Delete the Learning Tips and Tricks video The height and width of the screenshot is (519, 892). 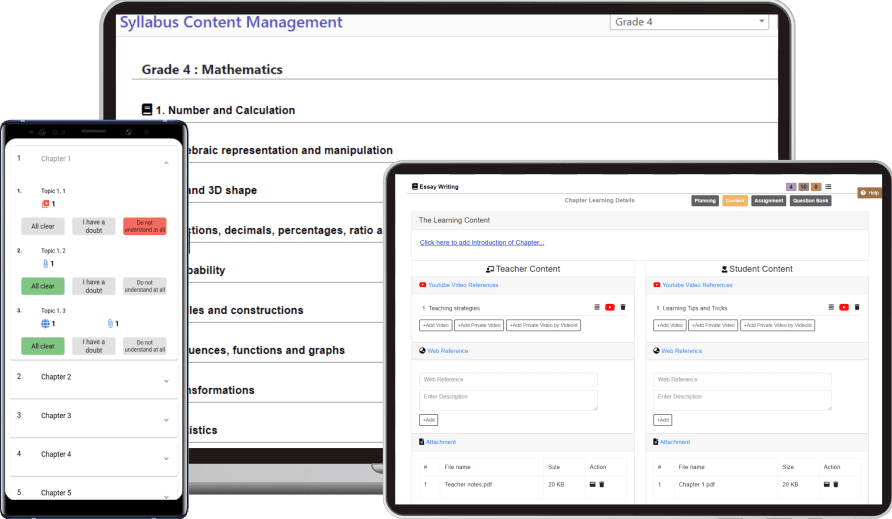coord(857,307)
